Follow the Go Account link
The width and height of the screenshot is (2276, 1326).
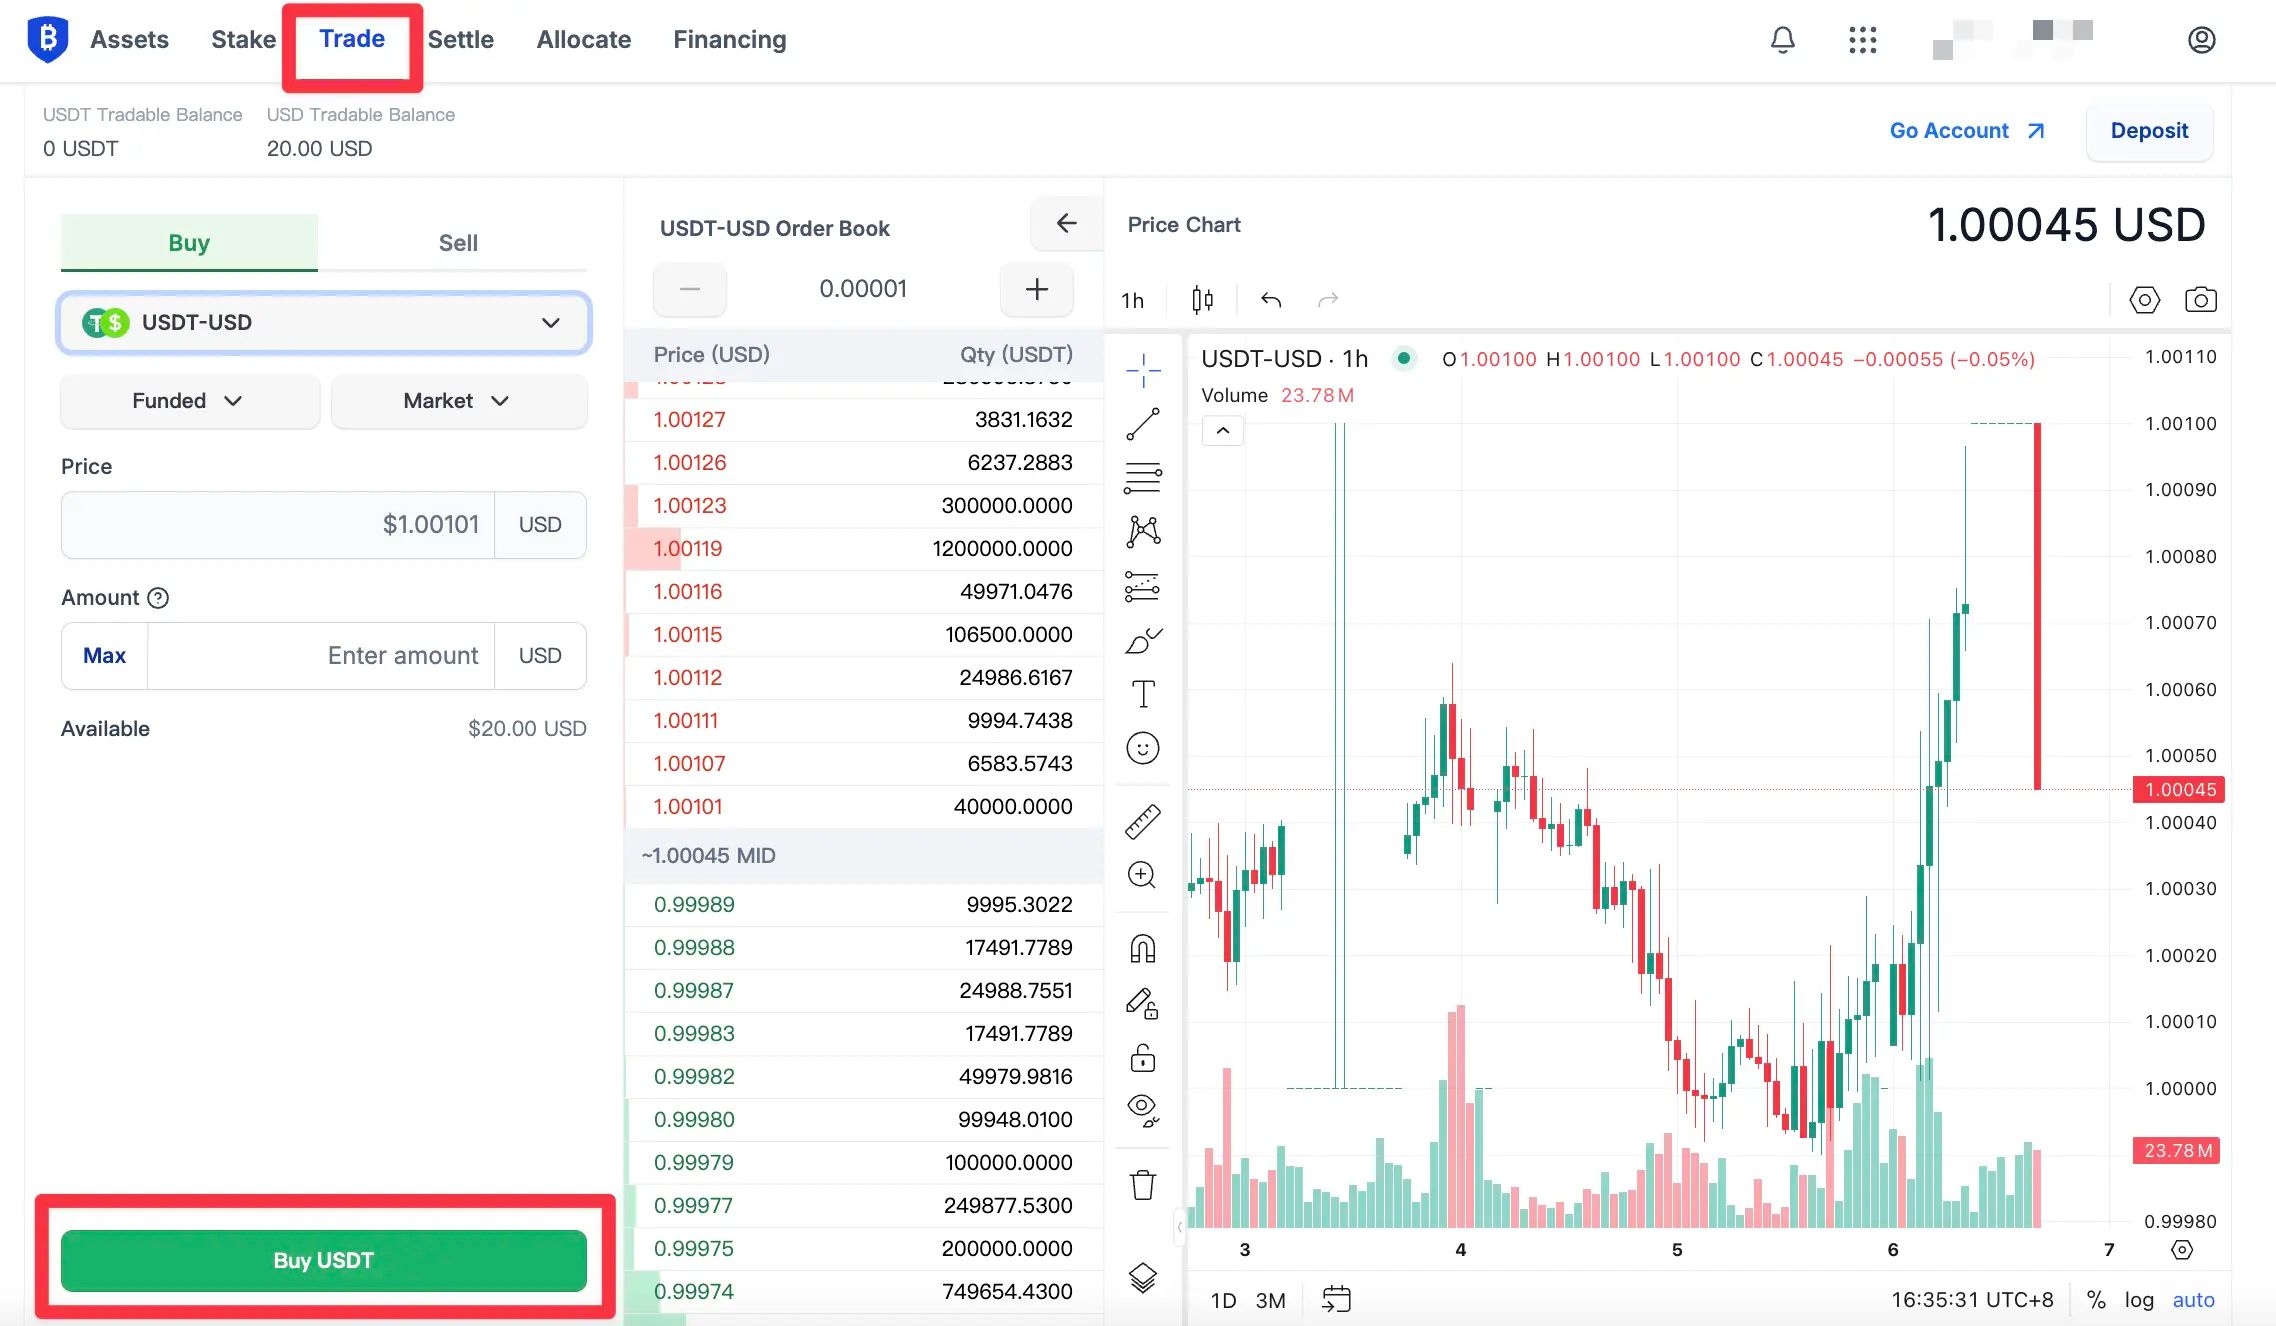1950,130
